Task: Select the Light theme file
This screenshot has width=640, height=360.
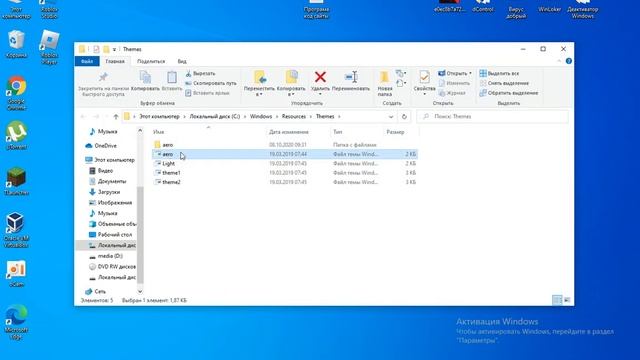Action: pyautogui.click(x=284, y=164)
